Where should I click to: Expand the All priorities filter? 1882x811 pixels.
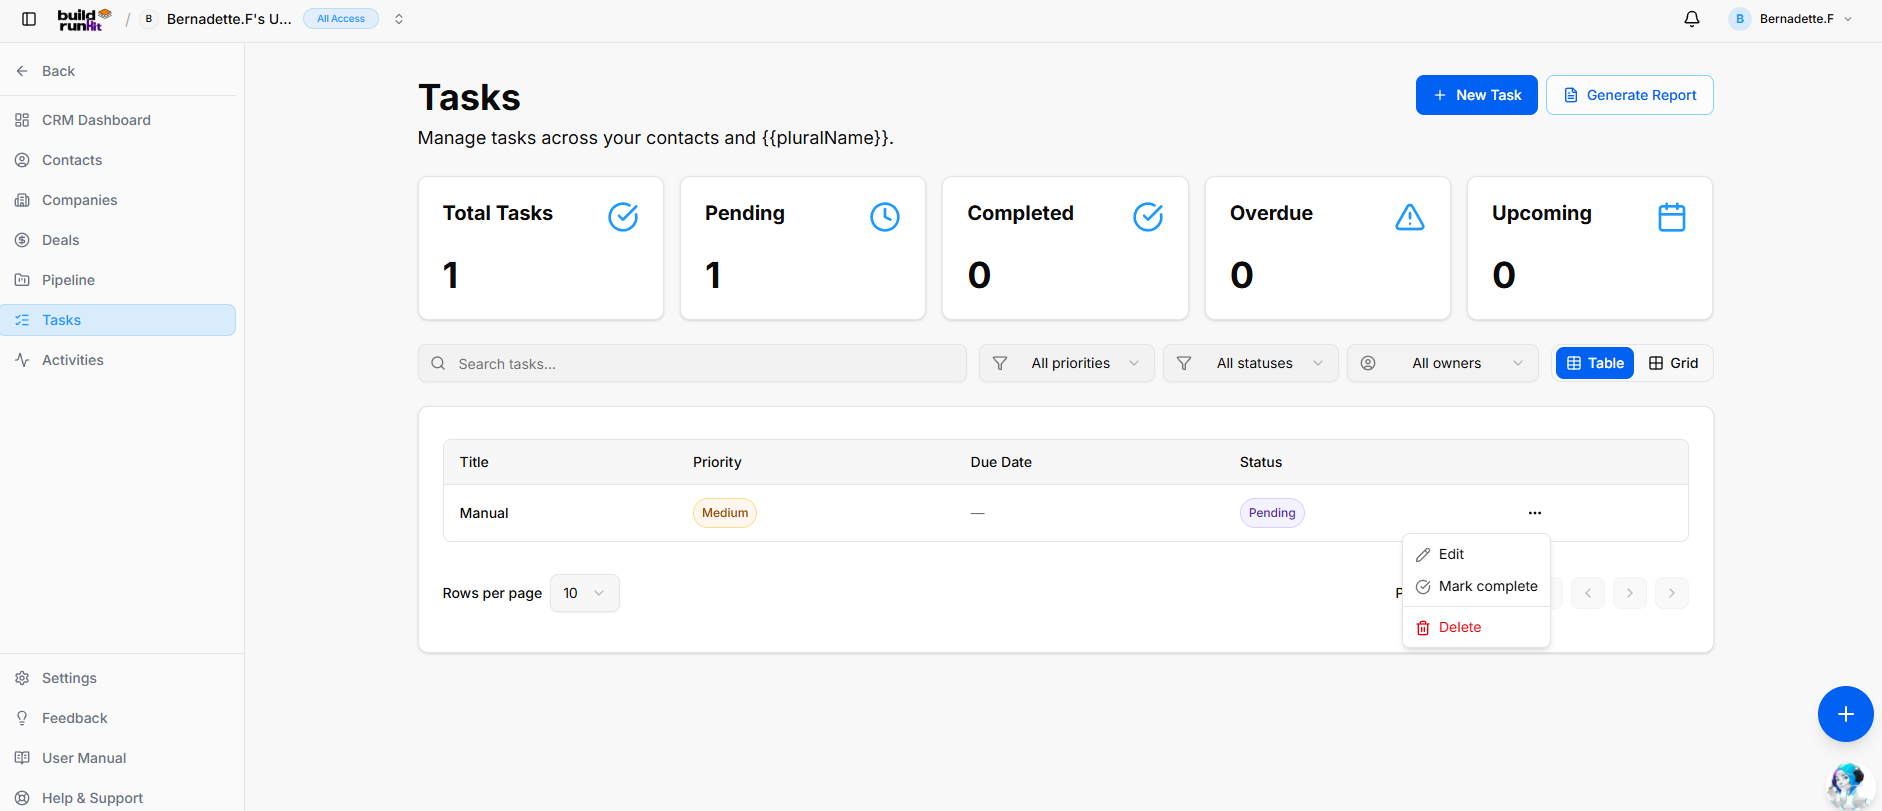[x=1067, y=363]
